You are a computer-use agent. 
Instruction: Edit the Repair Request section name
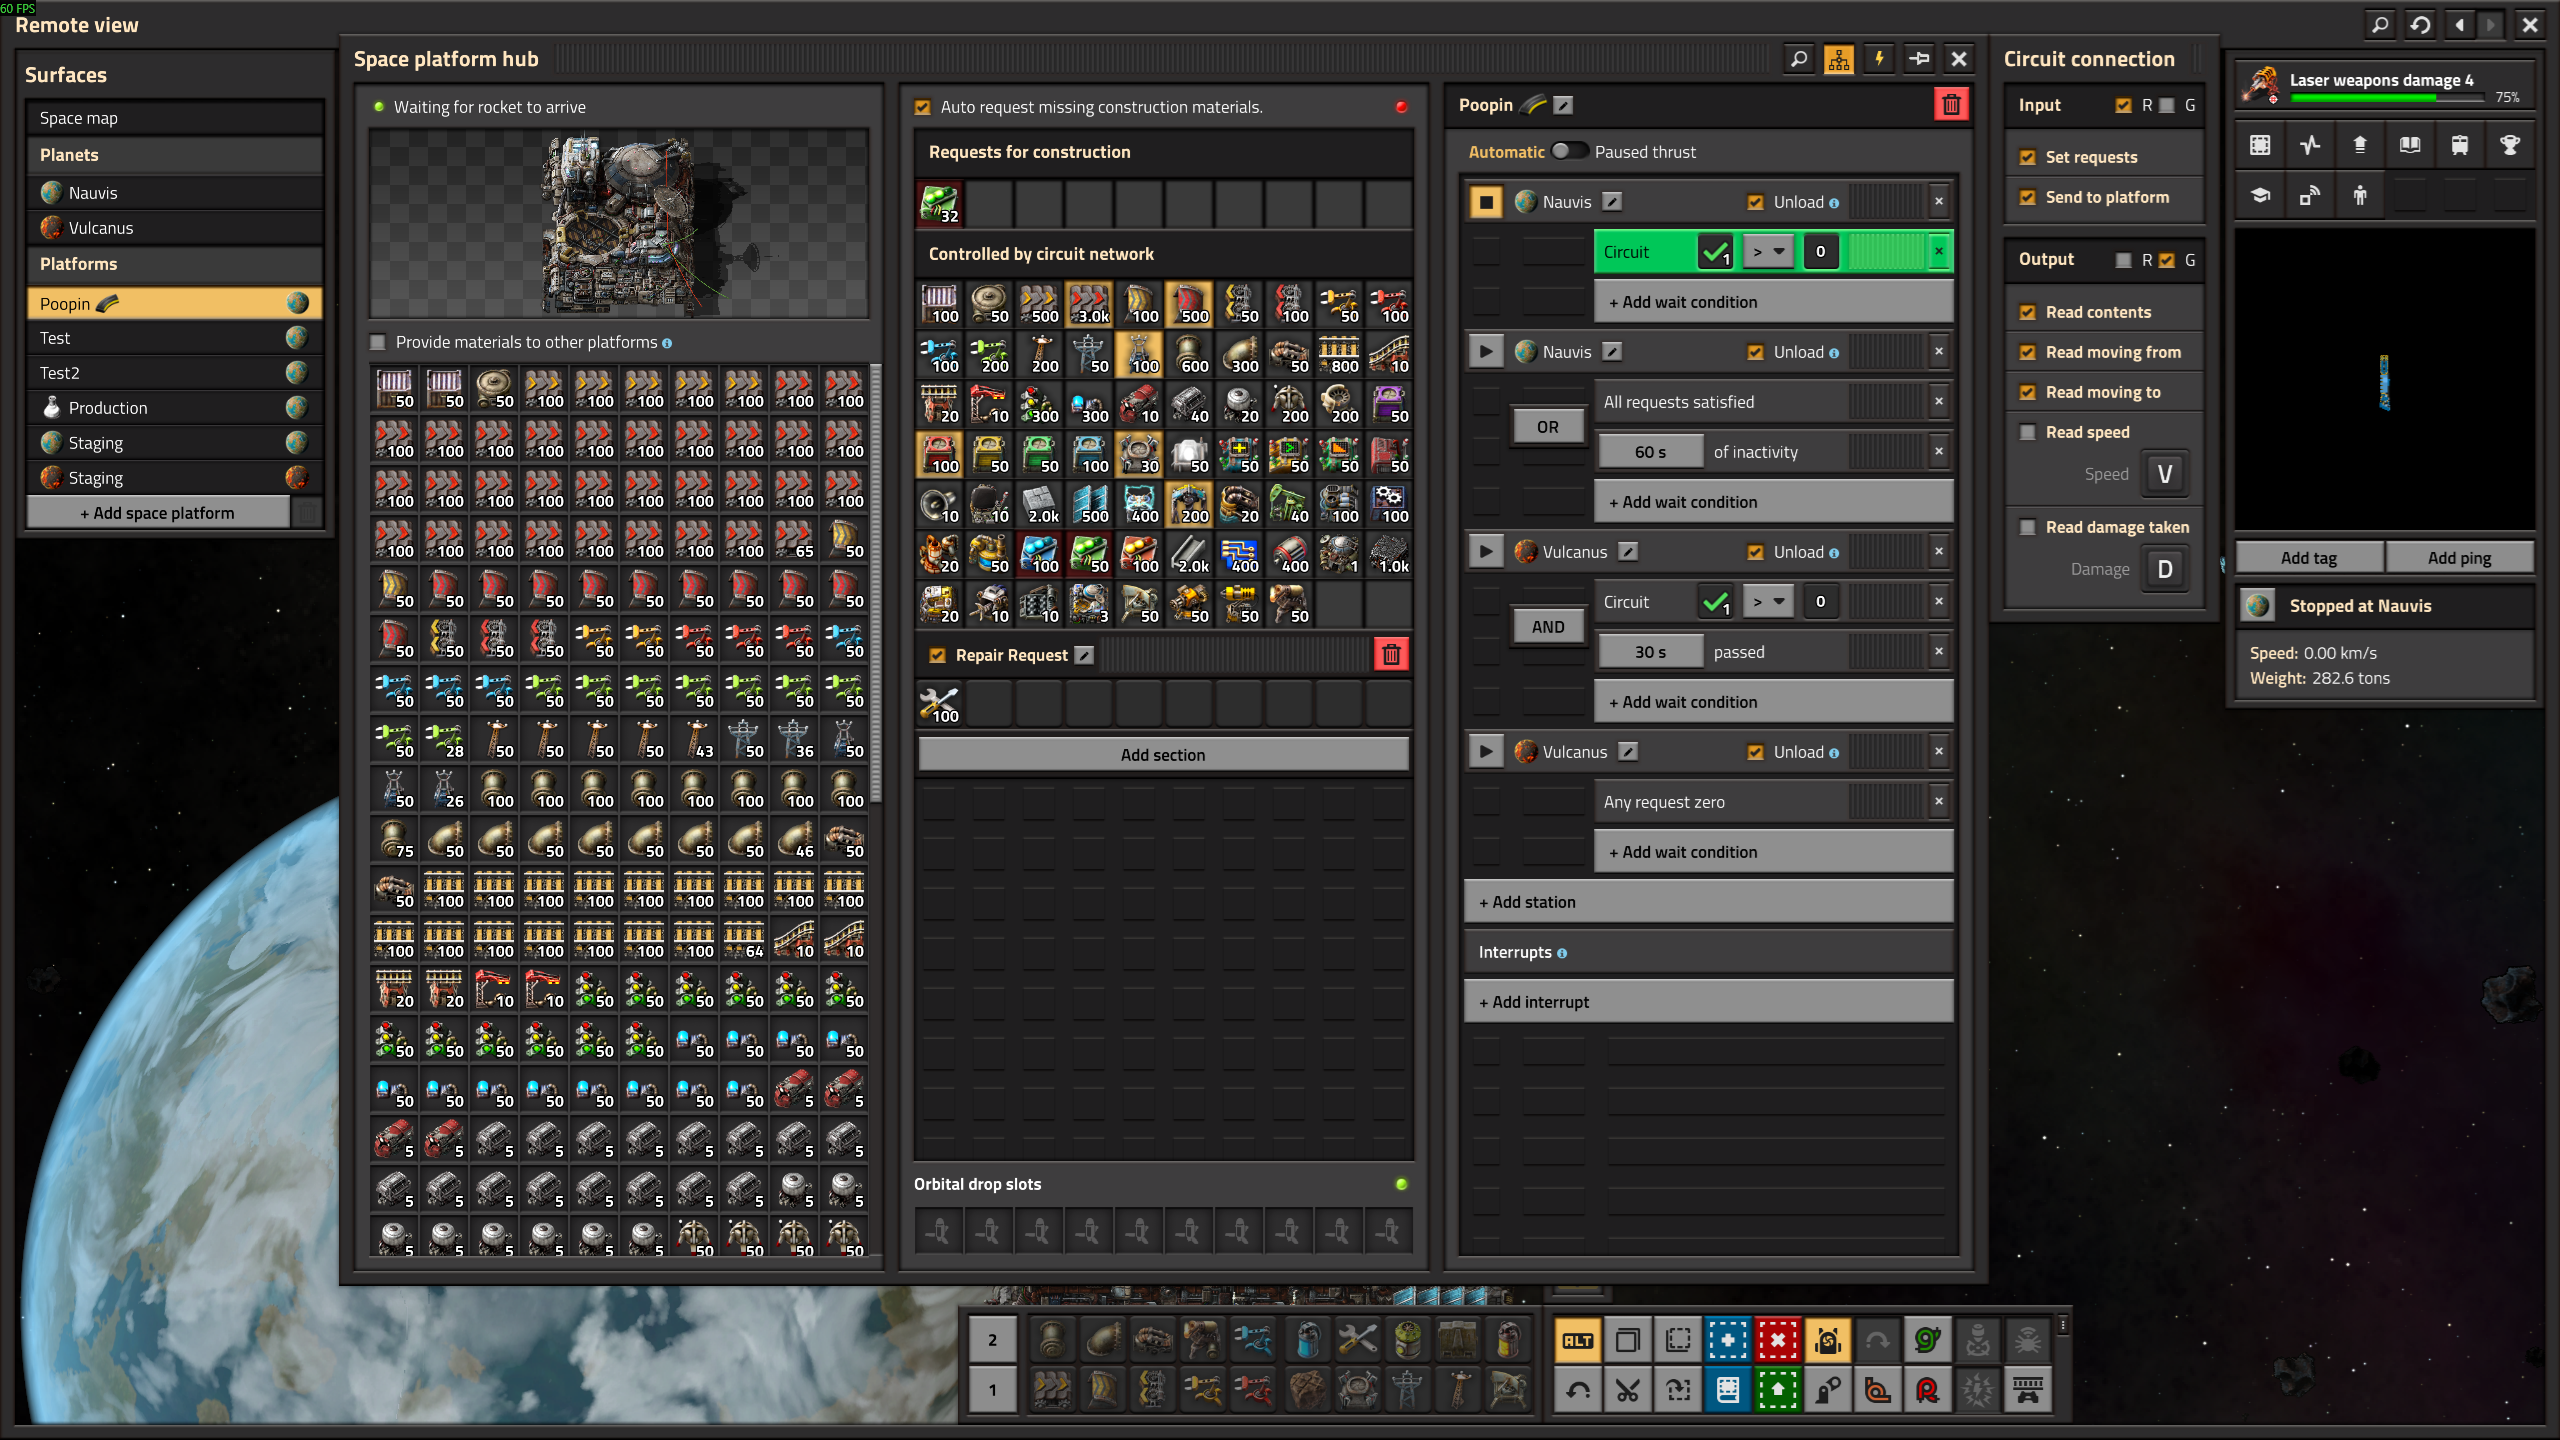[x=1084, y=655]
